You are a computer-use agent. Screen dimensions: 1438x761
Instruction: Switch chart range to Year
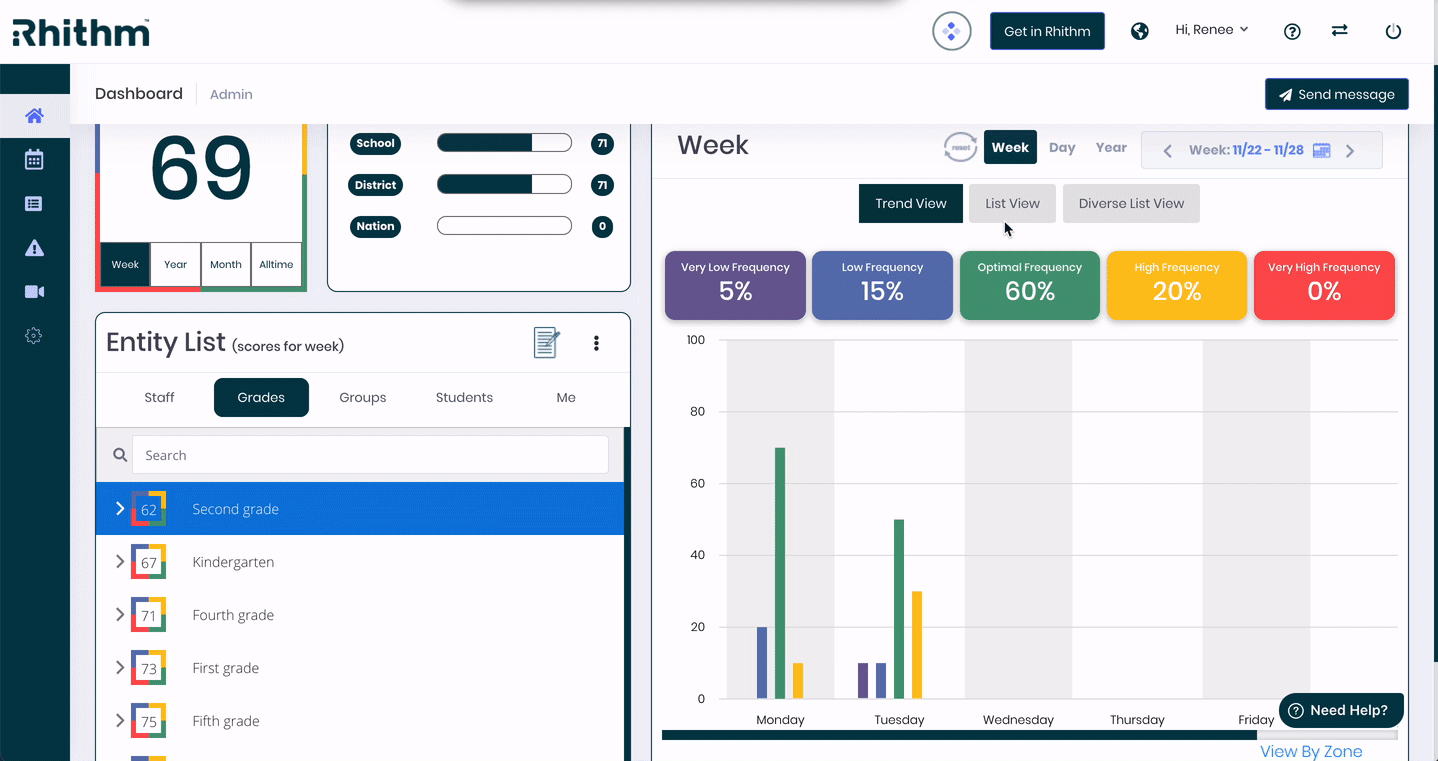pos(1111,147)
